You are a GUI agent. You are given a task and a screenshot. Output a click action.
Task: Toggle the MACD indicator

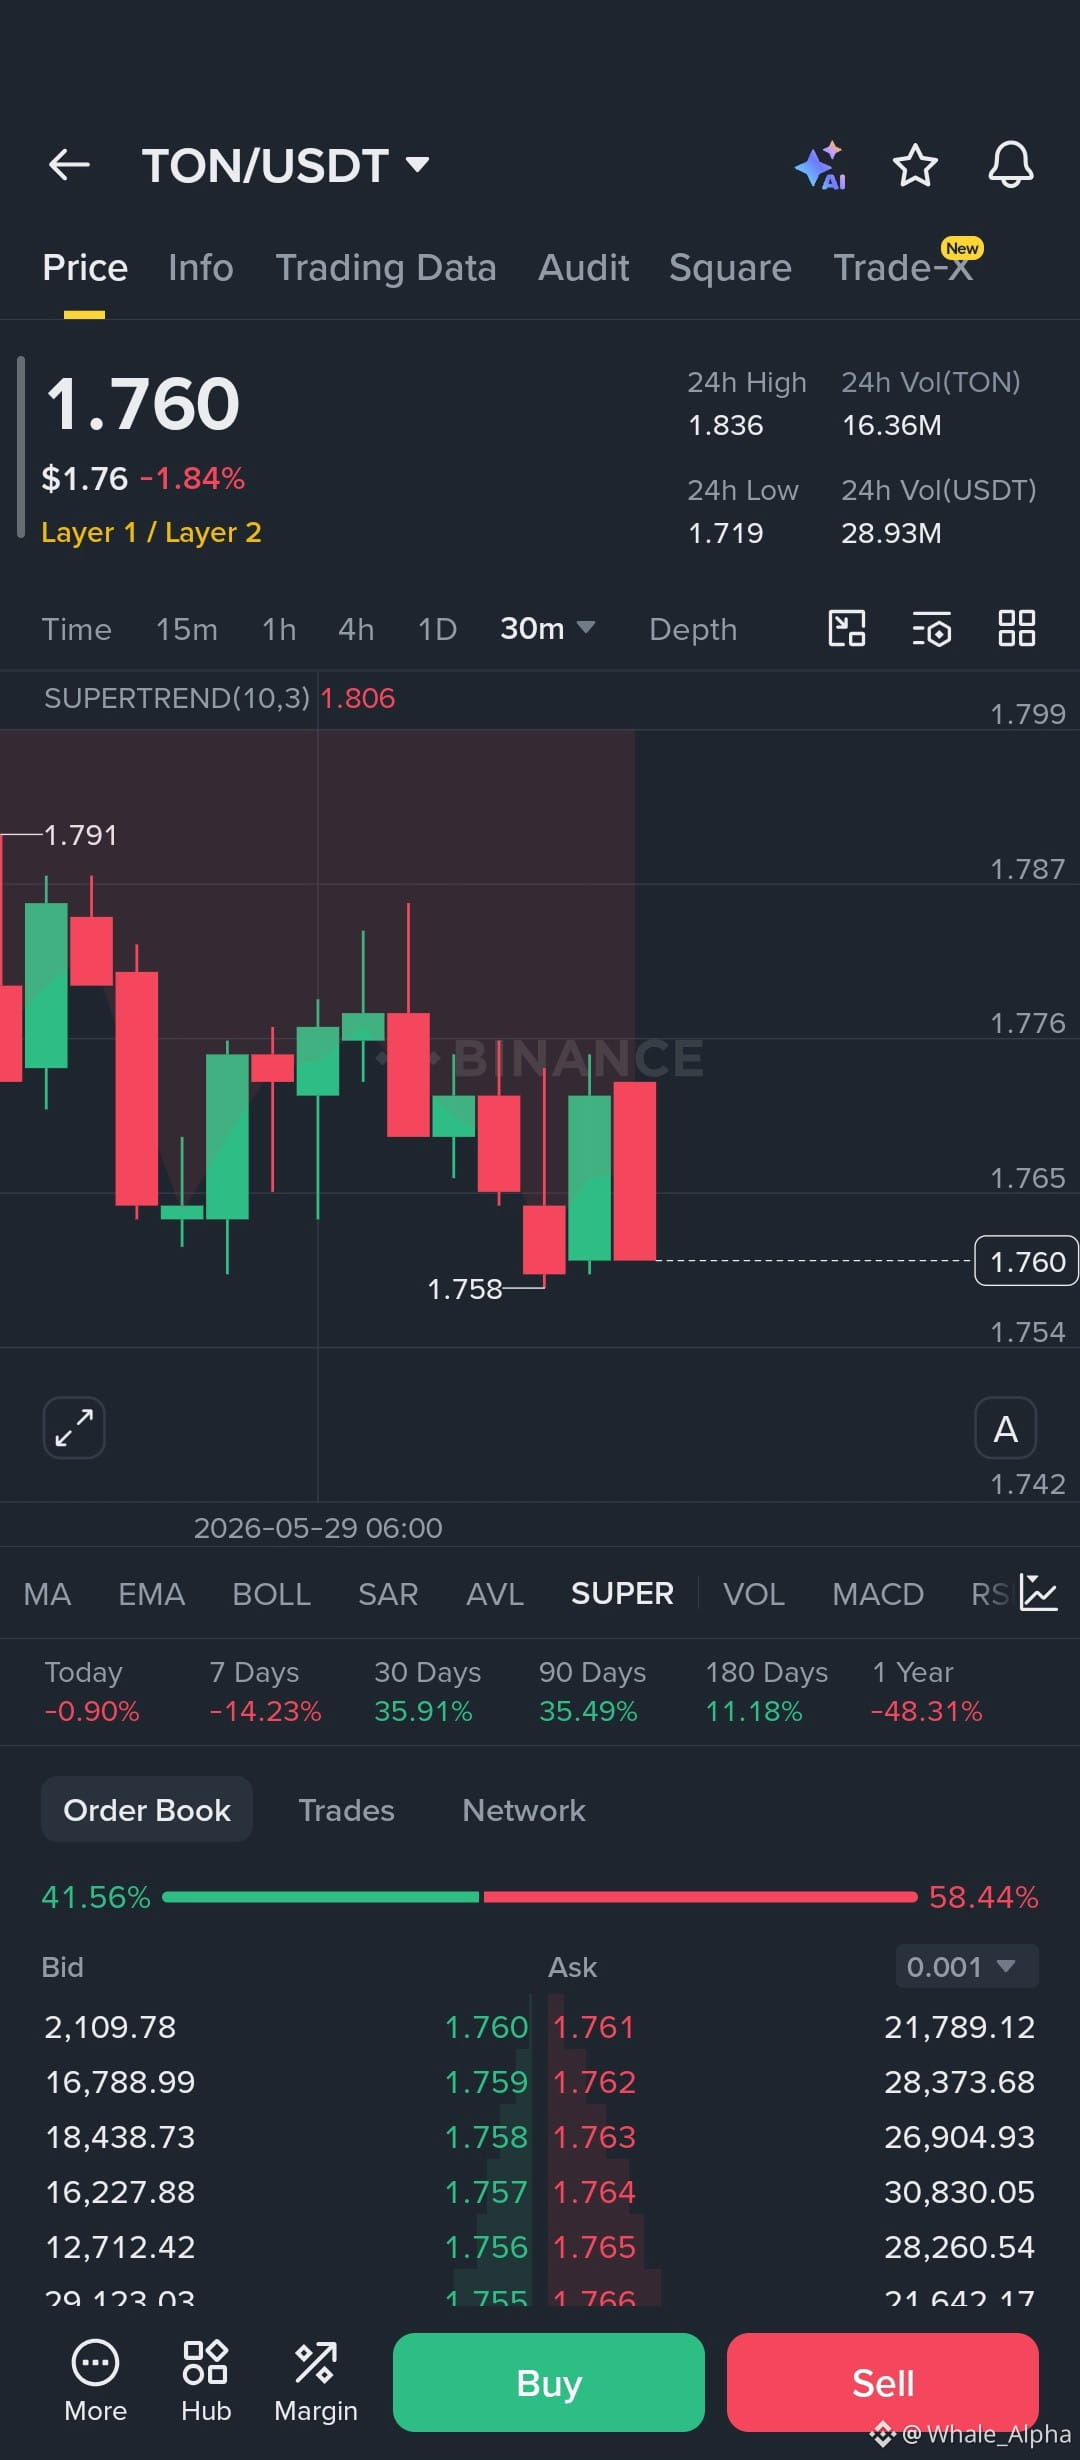pyautogui.click(x=878, y=1594)
